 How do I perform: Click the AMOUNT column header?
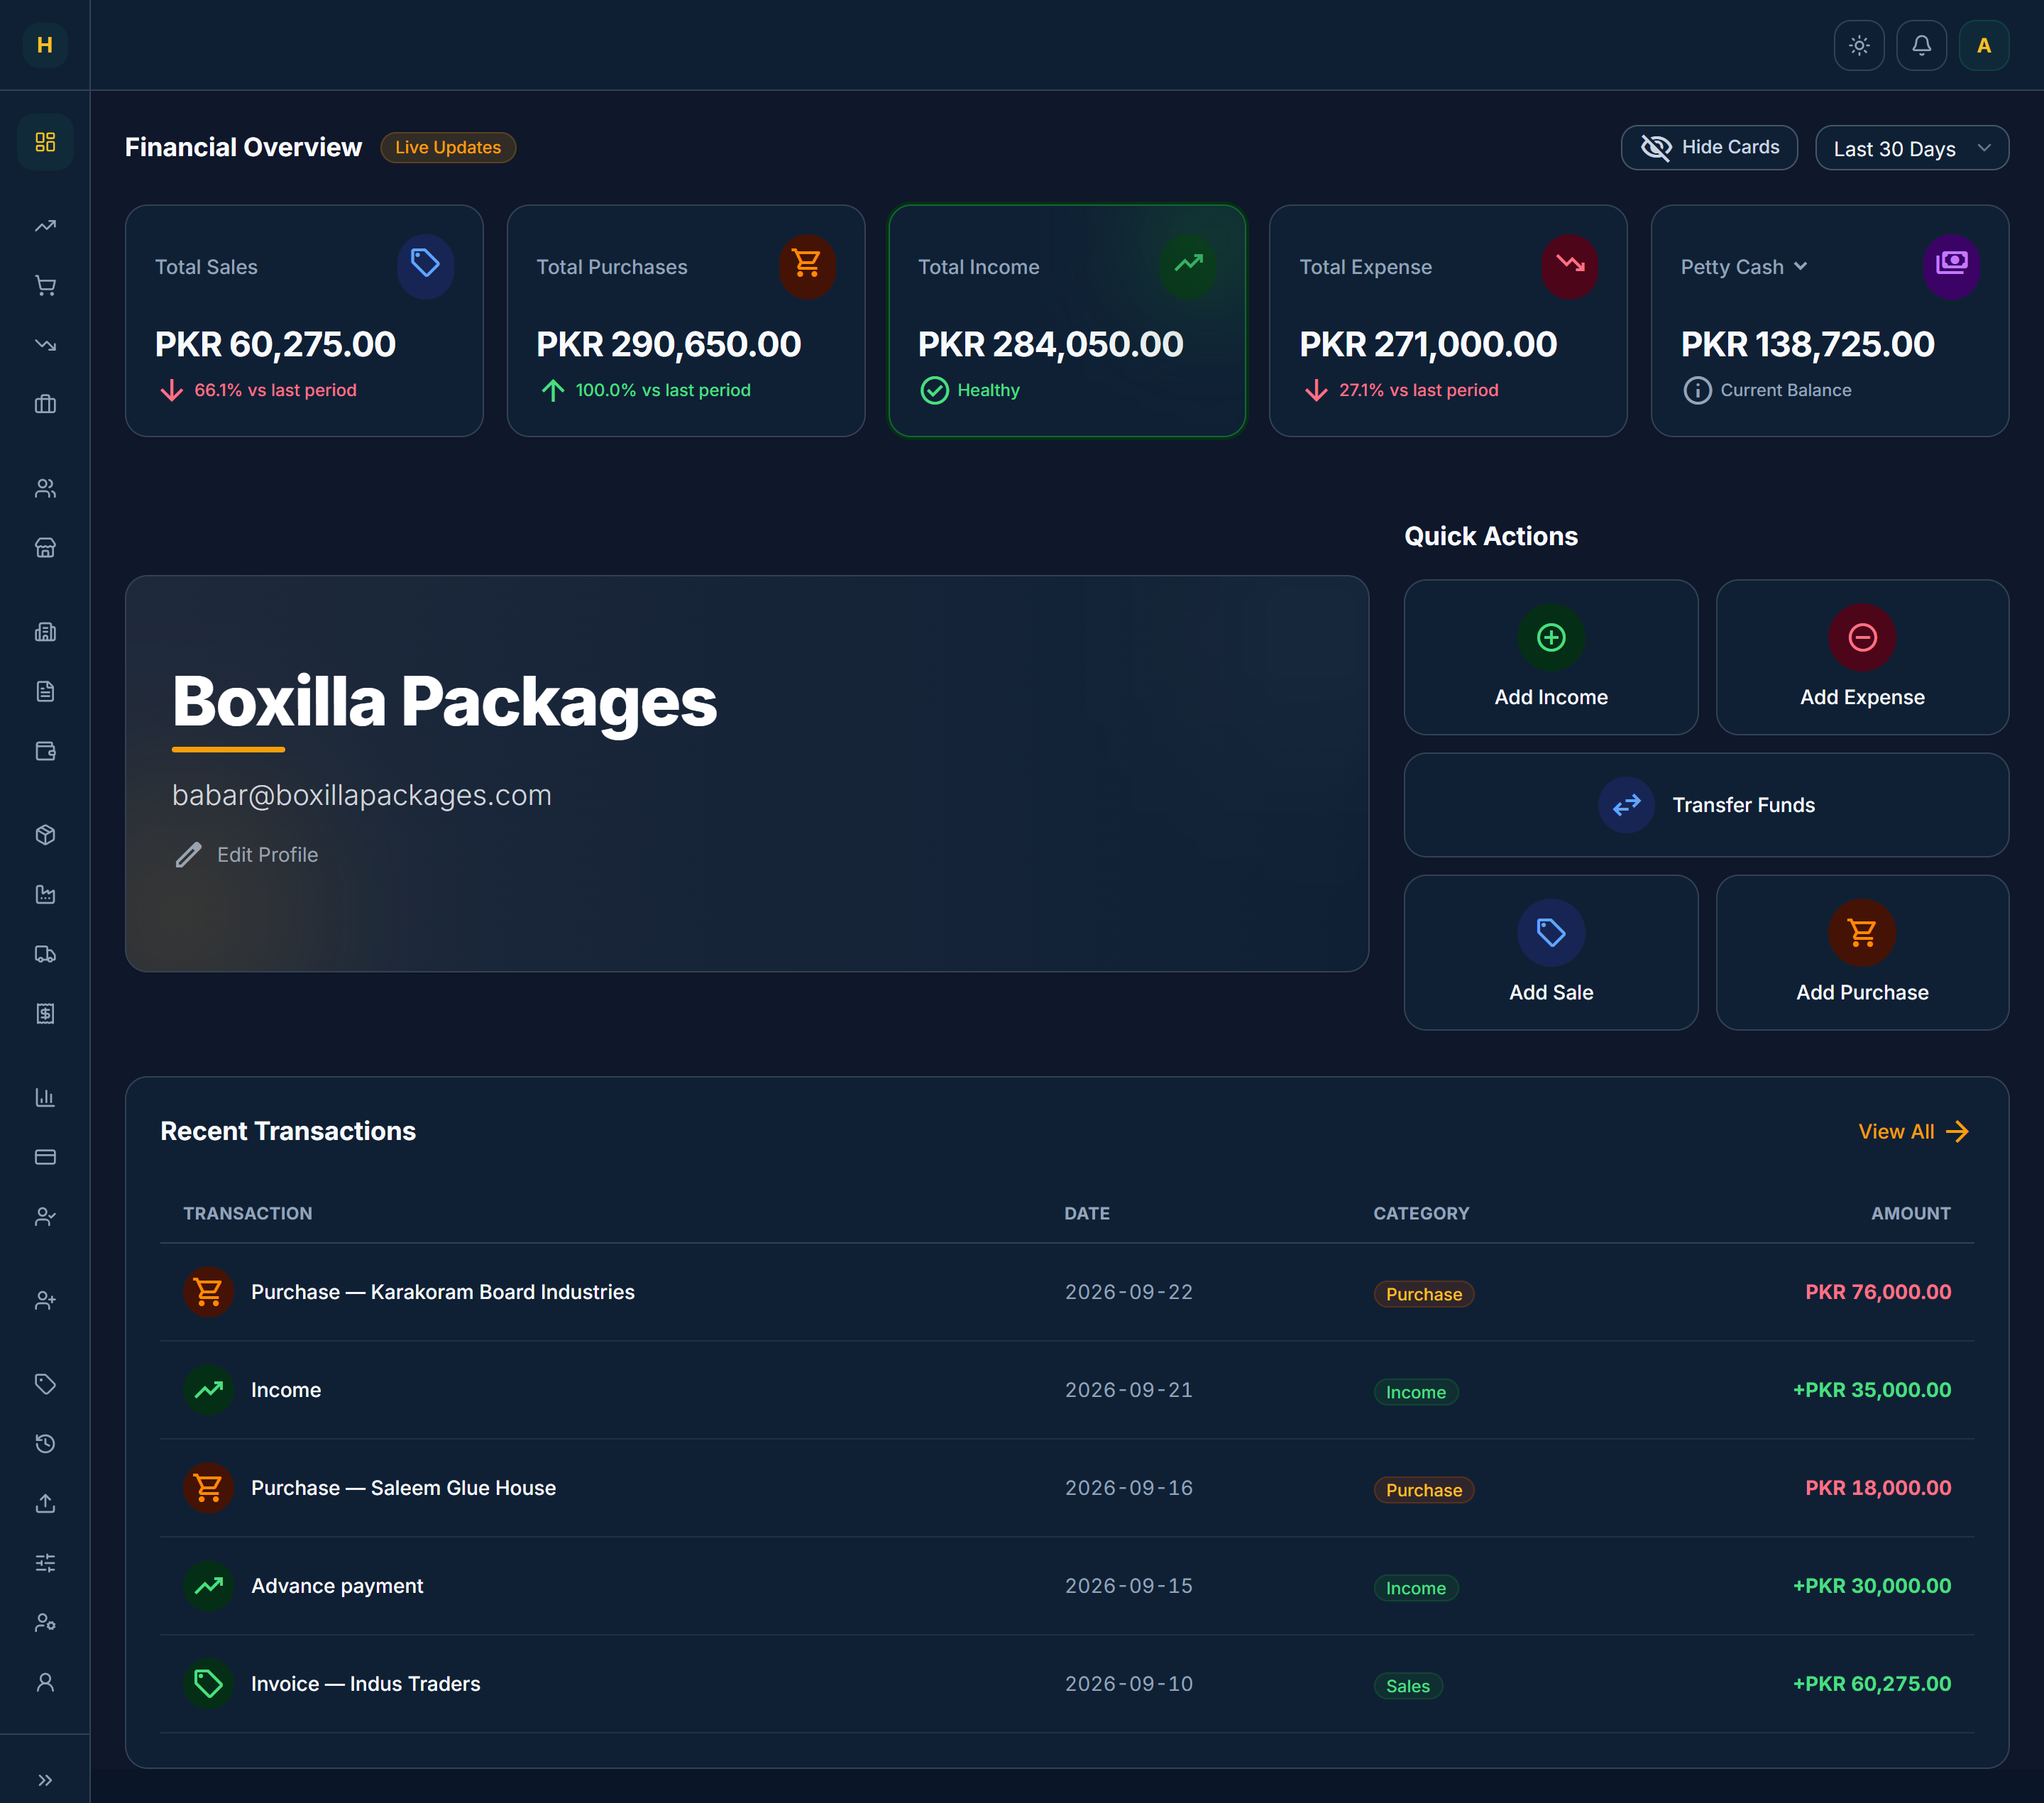tap(1911, 1213)
